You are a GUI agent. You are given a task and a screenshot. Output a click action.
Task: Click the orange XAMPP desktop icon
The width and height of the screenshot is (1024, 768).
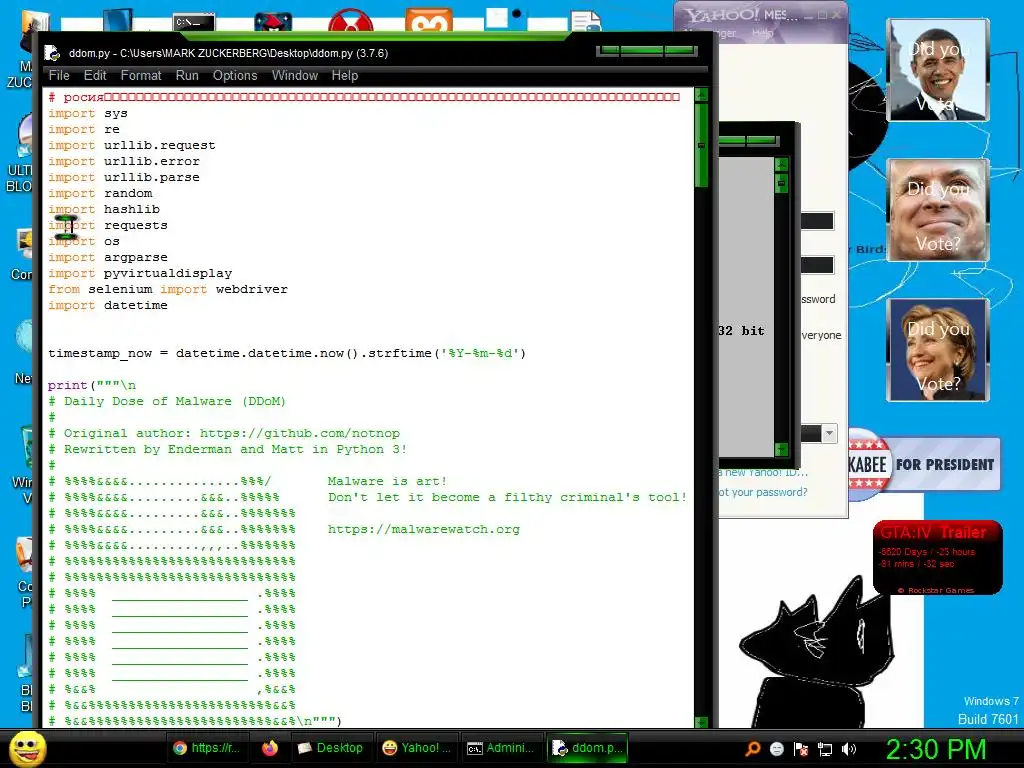click(428, 20)
